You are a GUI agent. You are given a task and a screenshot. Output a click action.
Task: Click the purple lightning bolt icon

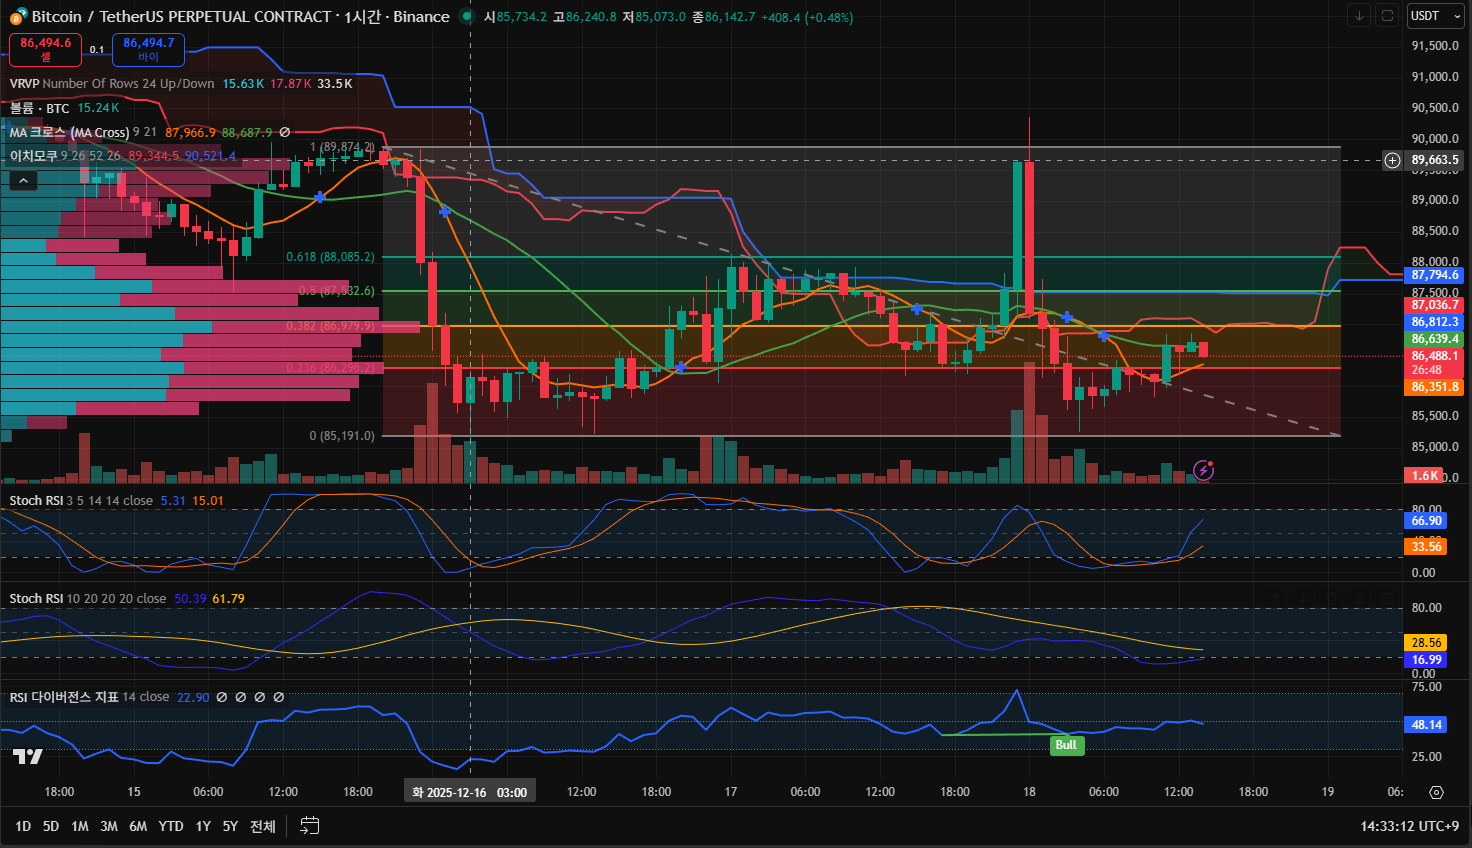click(1204, 470)
